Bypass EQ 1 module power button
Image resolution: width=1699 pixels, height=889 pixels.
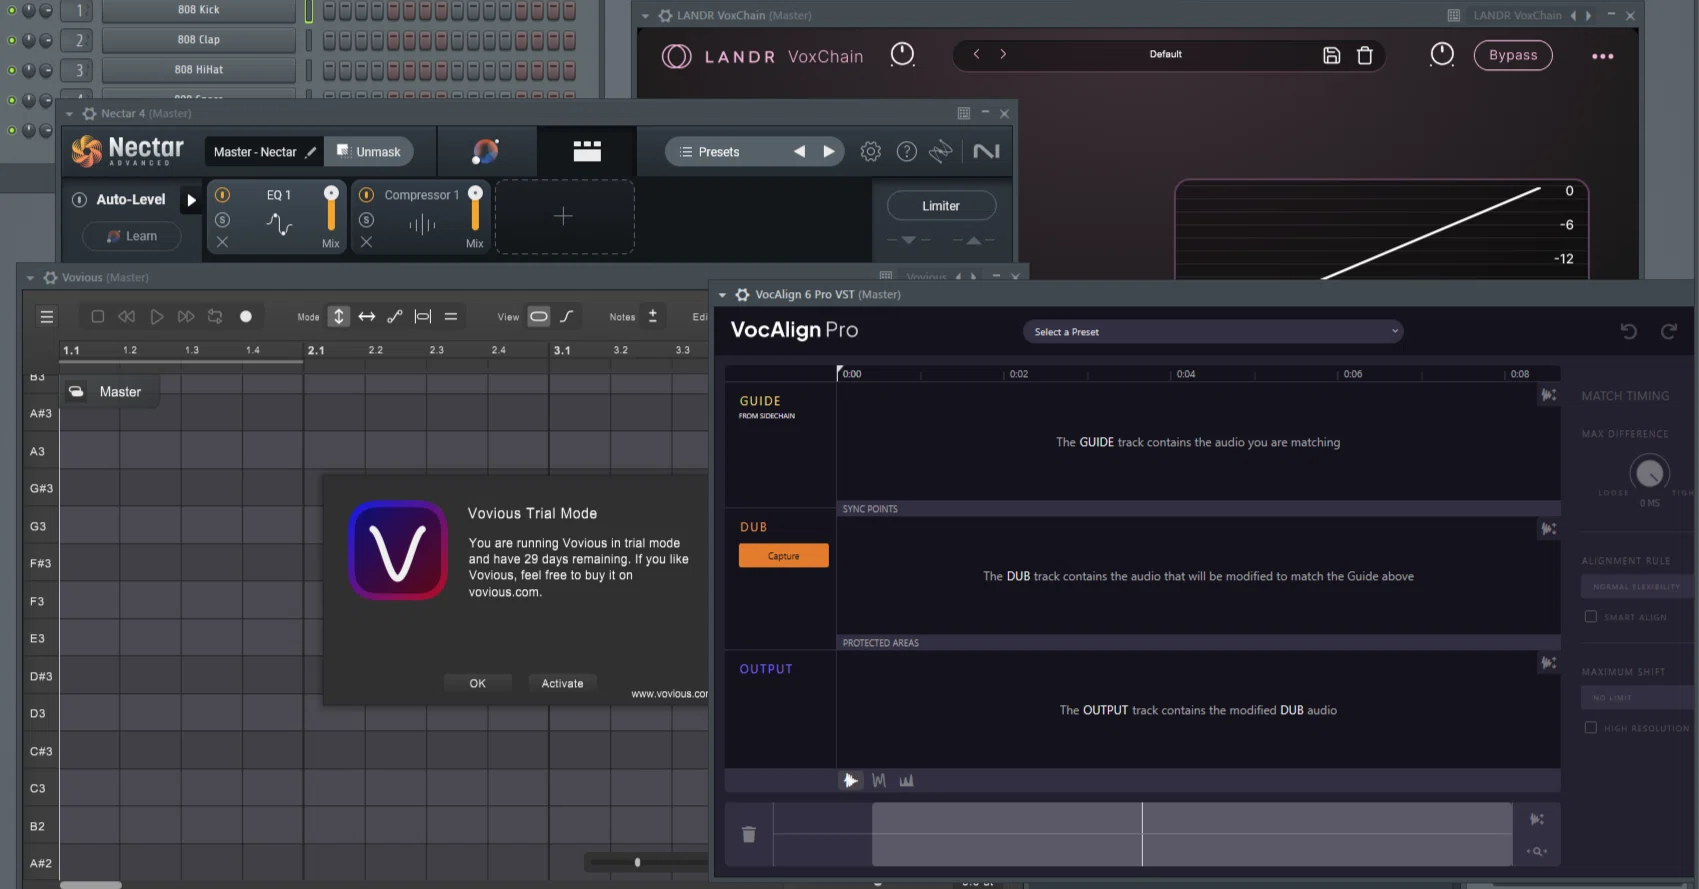(x=222, y=195)
